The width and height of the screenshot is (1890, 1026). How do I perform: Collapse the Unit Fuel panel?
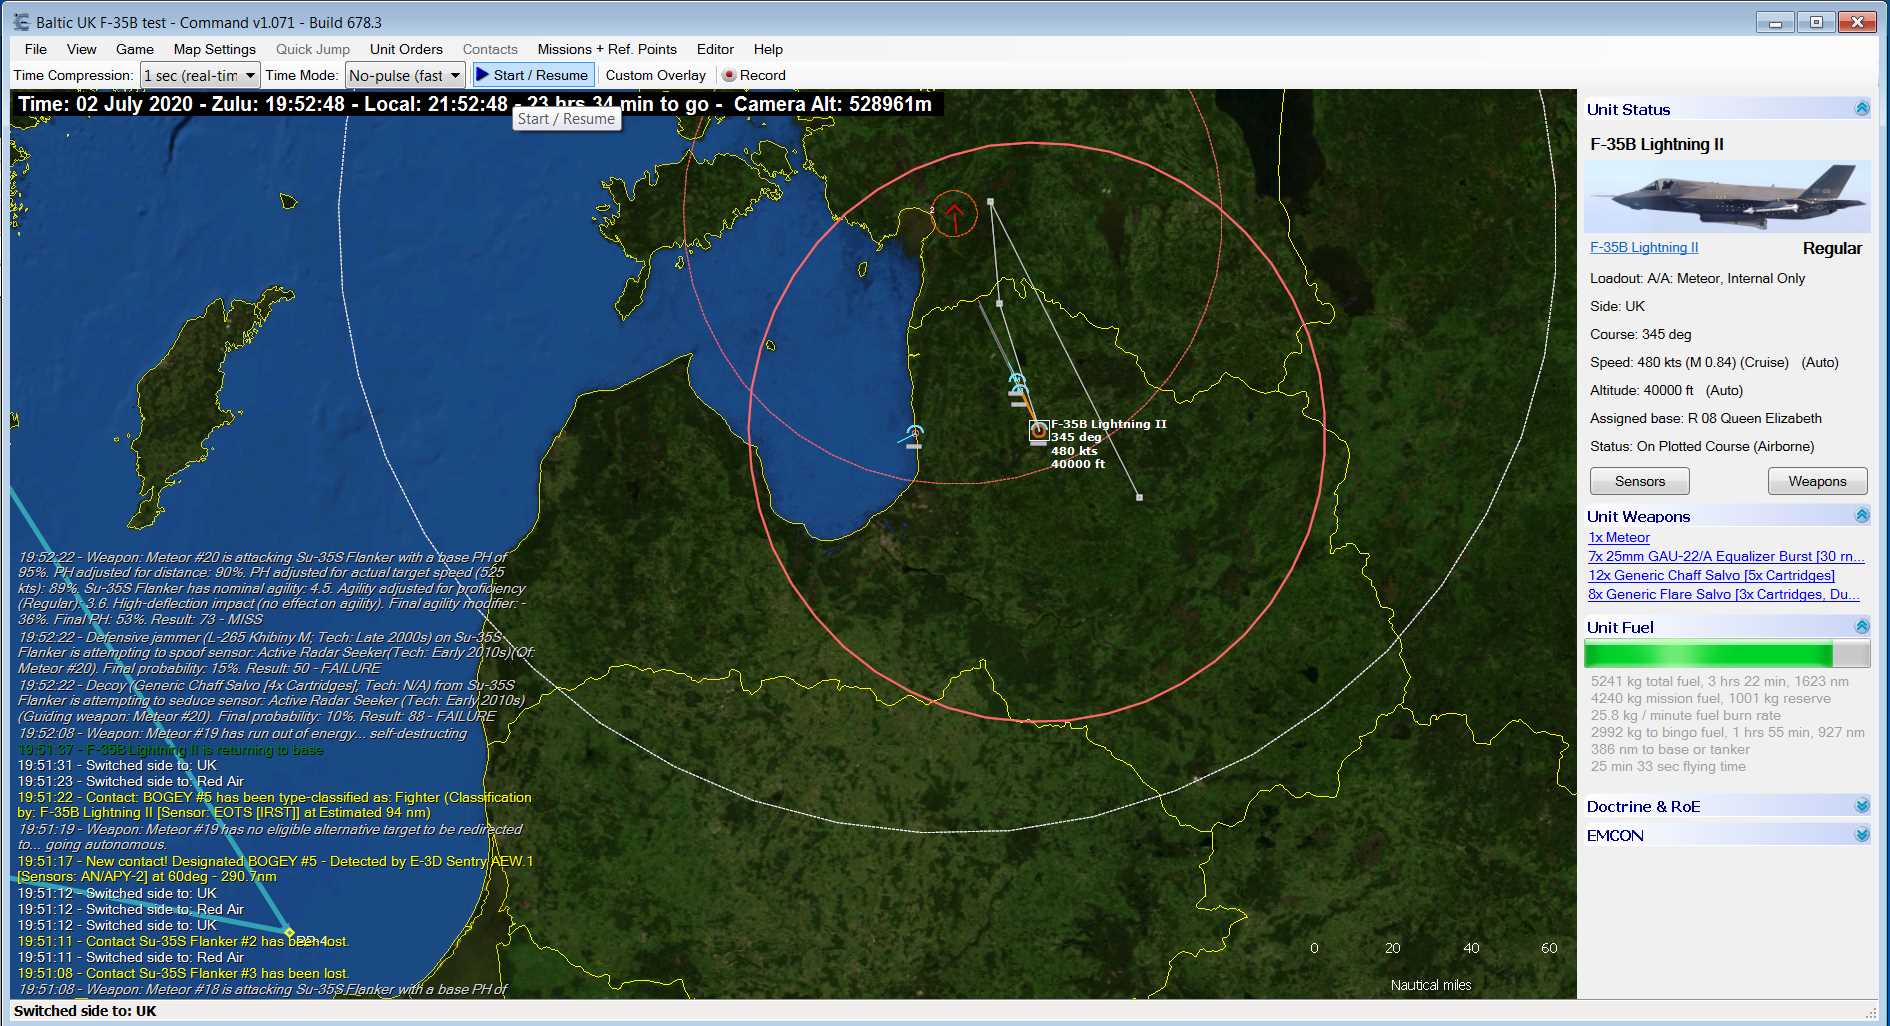coord(1862,627)
